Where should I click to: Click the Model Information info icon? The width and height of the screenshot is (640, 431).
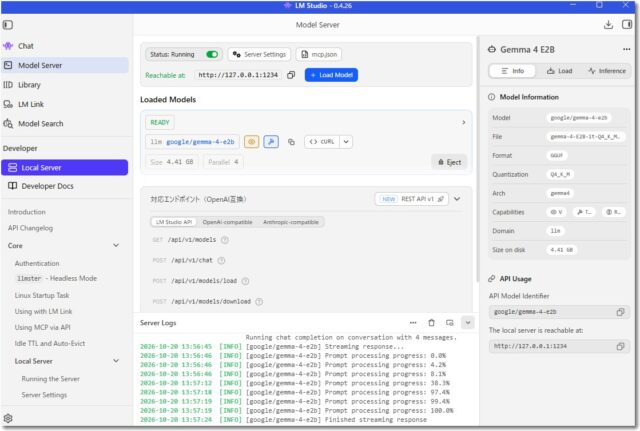[x=491, y=97]
